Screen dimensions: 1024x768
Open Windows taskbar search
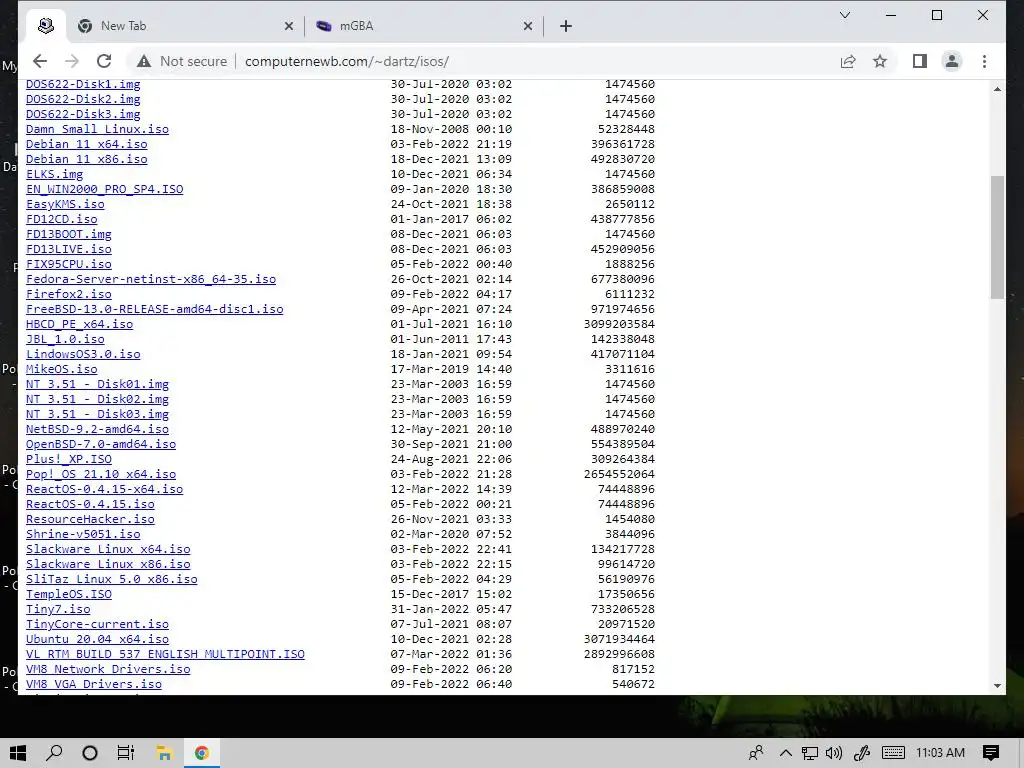54,753
